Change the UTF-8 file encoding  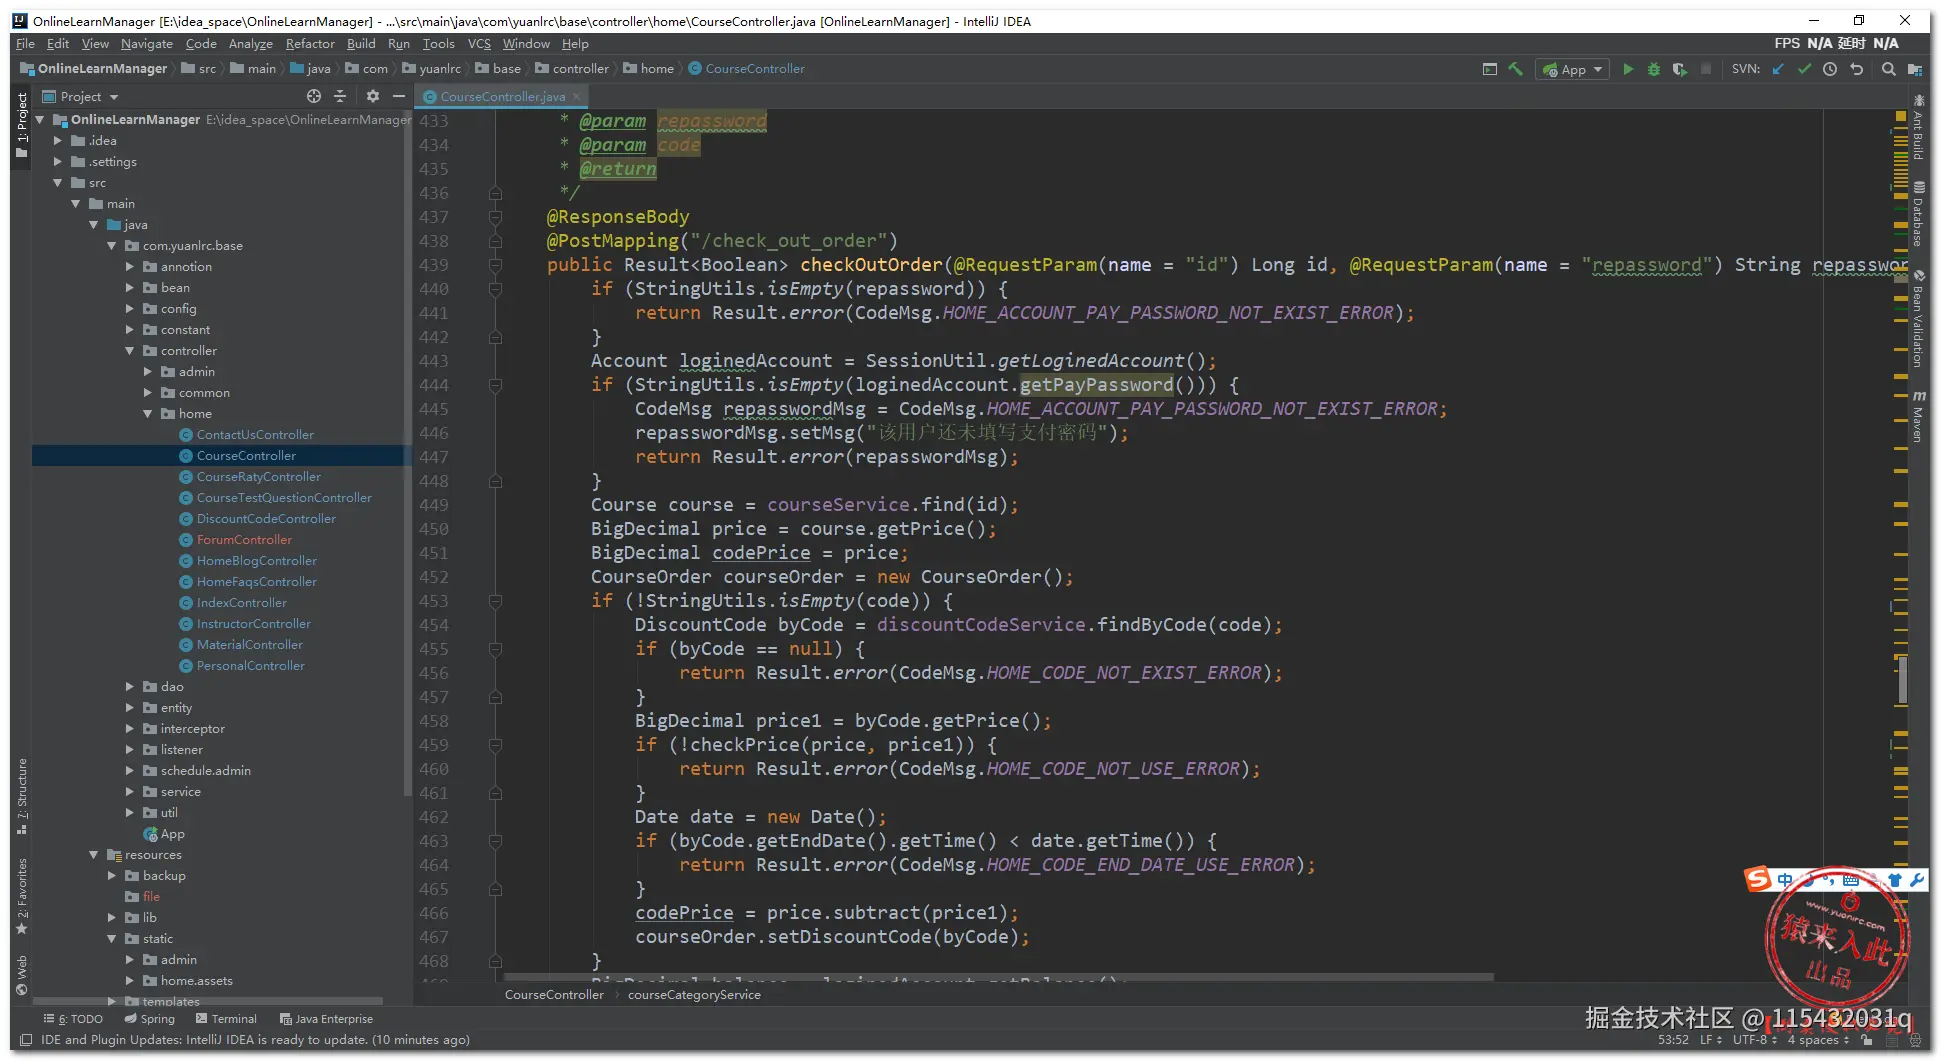click(1754, 1040)
